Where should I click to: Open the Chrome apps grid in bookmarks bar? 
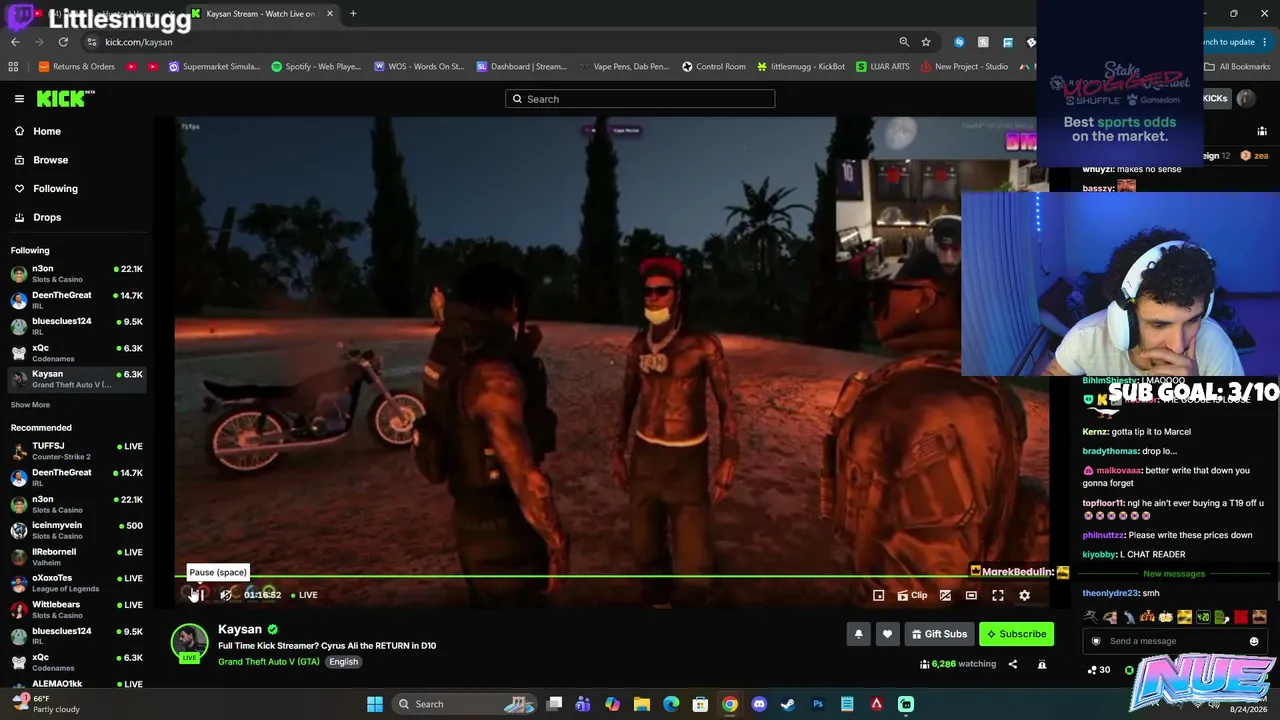click(13, 67)
